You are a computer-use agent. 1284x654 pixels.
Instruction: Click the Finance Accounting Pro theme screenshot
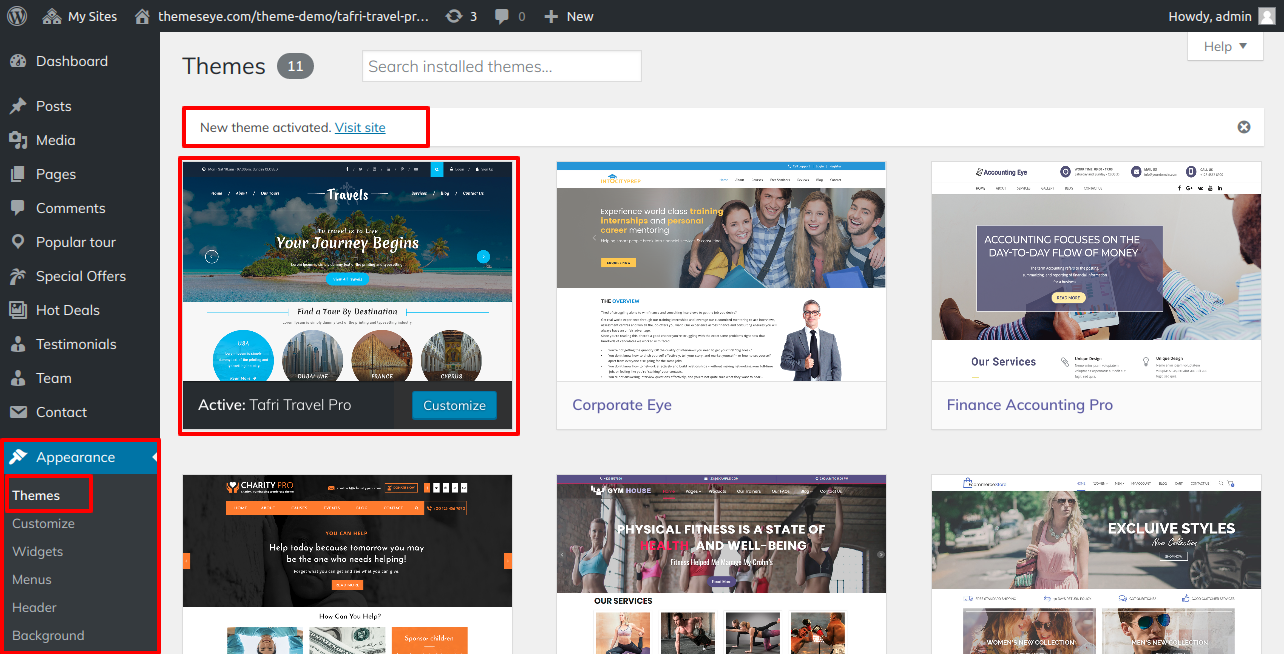point(1096,271)
